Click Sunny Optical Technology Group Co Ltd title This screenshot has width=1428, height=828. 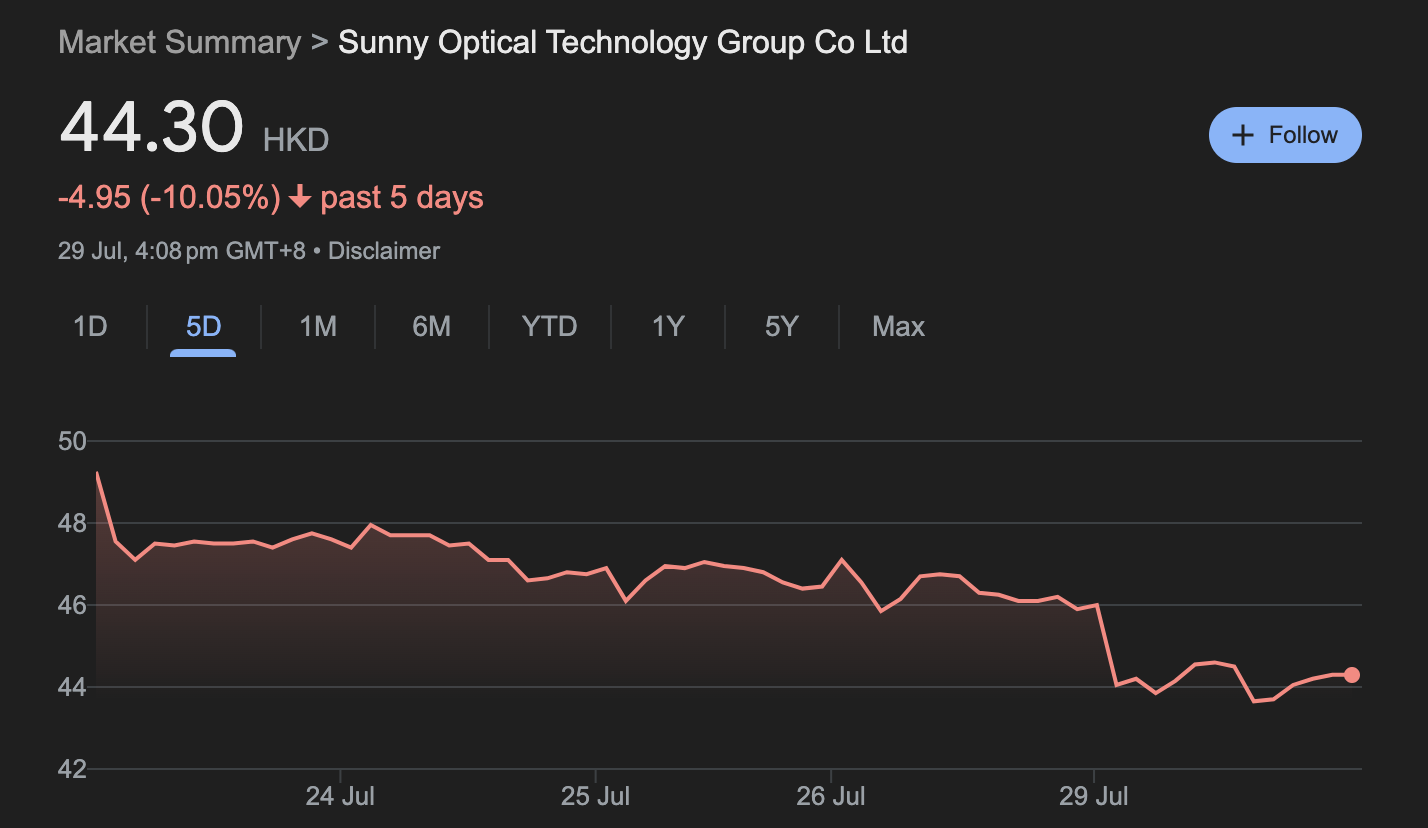point(623,42)
